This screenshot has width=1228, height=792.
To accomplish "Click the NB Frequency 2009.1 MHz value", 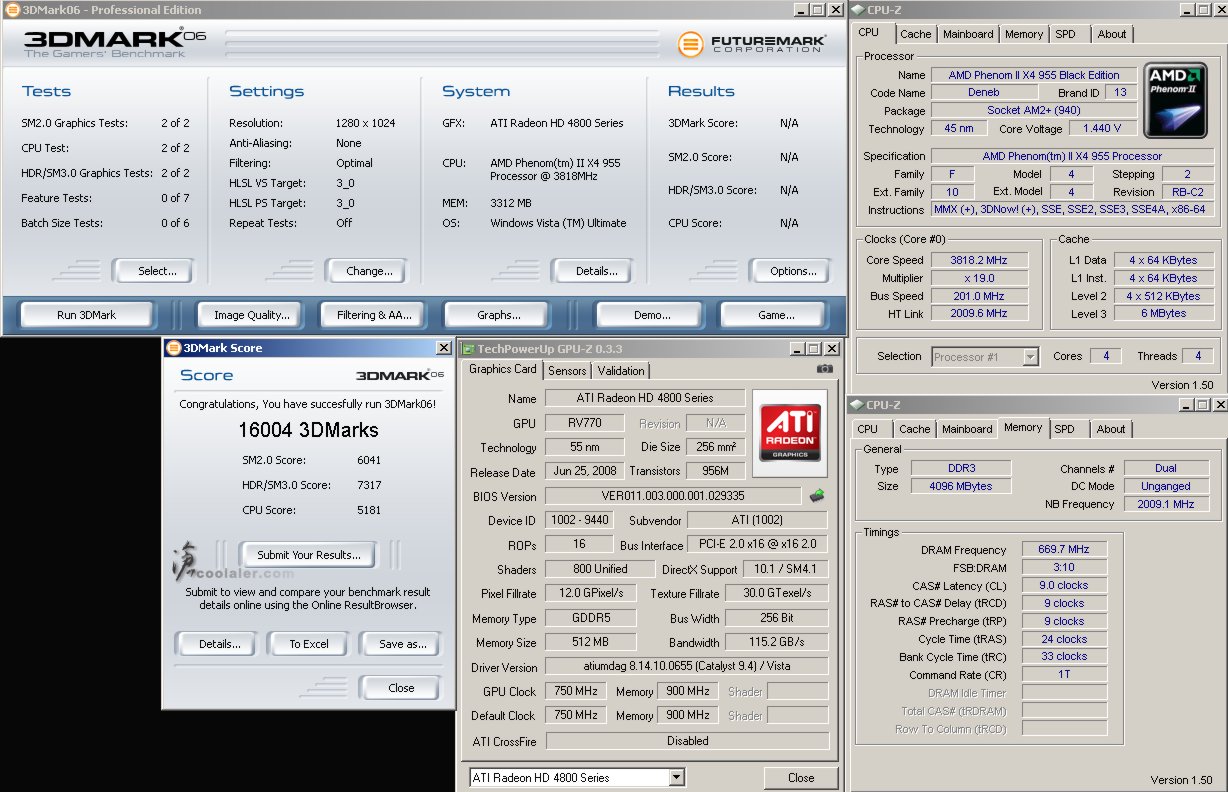I will 1166,504.
